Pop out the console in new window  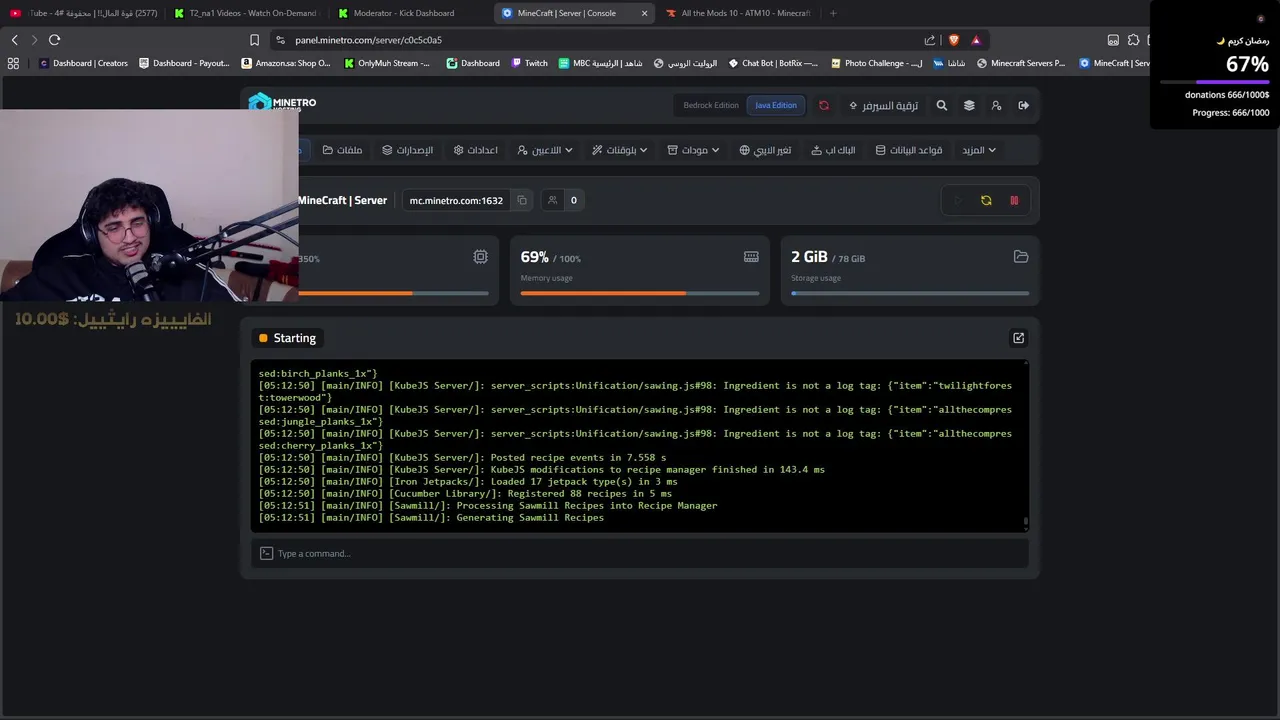coord(1019,338)
